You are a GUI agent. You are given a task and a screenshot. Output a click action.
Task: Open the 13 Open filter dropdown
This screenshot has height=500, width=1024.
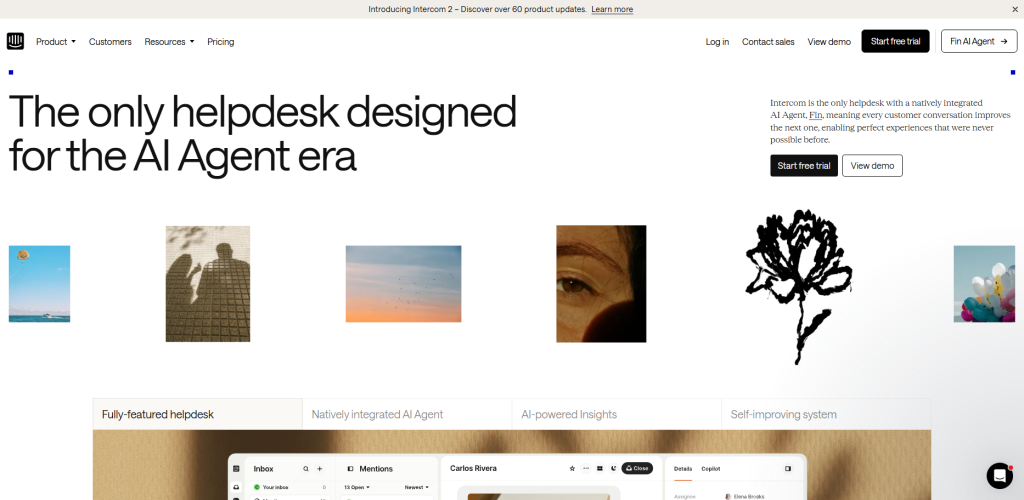tap(357, 487)
